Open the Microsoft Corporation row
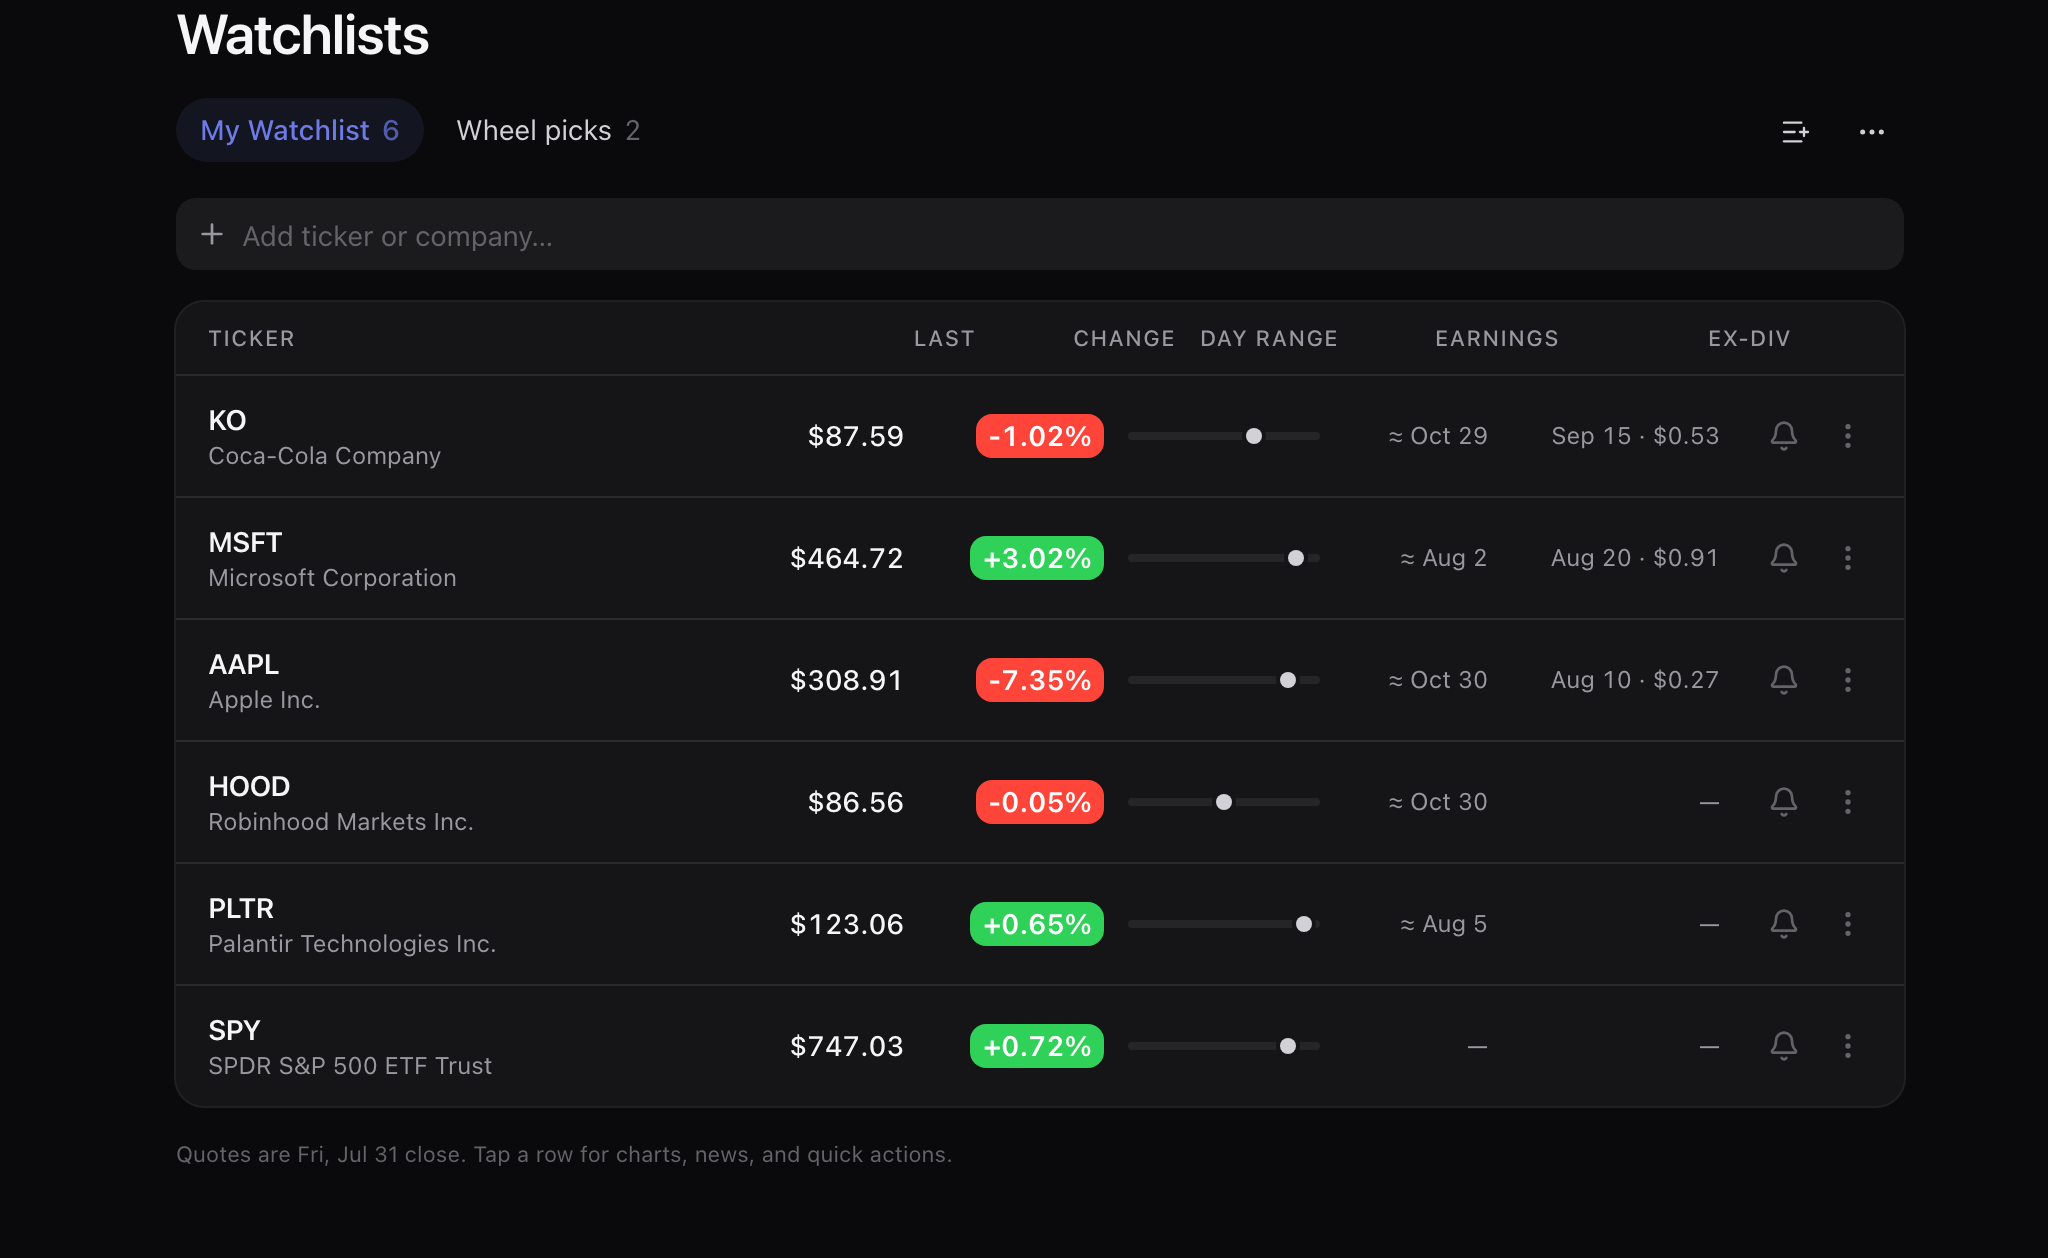Screen dimensions: 2048x1258 pyautogui.click(x=1040, y=558)
